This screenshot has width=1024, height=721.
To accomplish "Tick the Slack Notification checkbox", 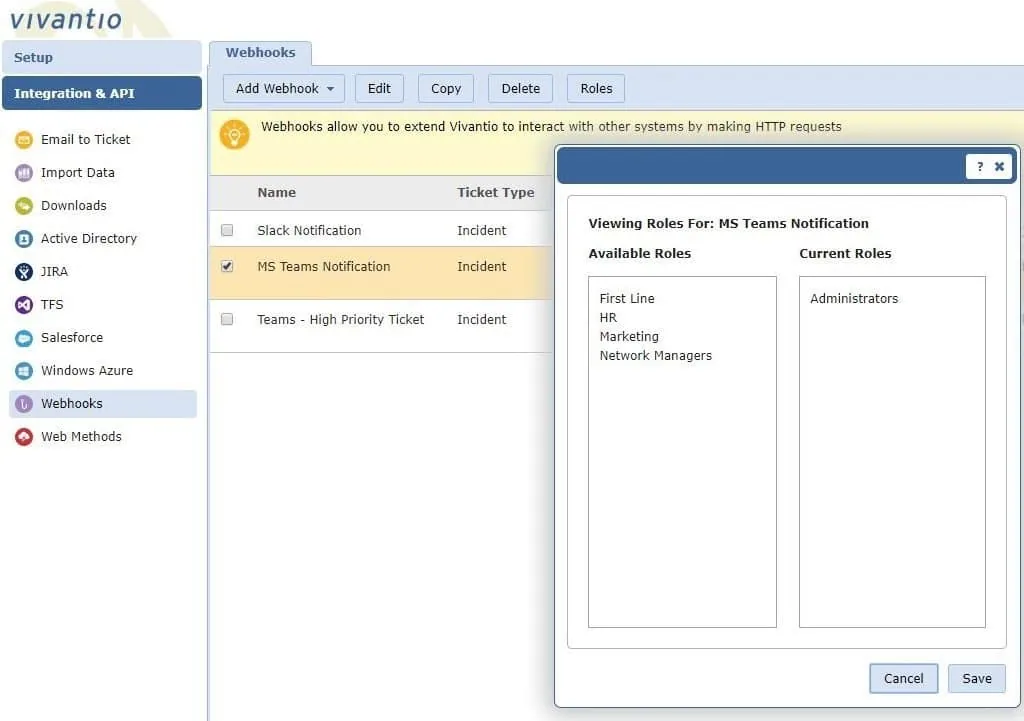I will coord(227,230).
